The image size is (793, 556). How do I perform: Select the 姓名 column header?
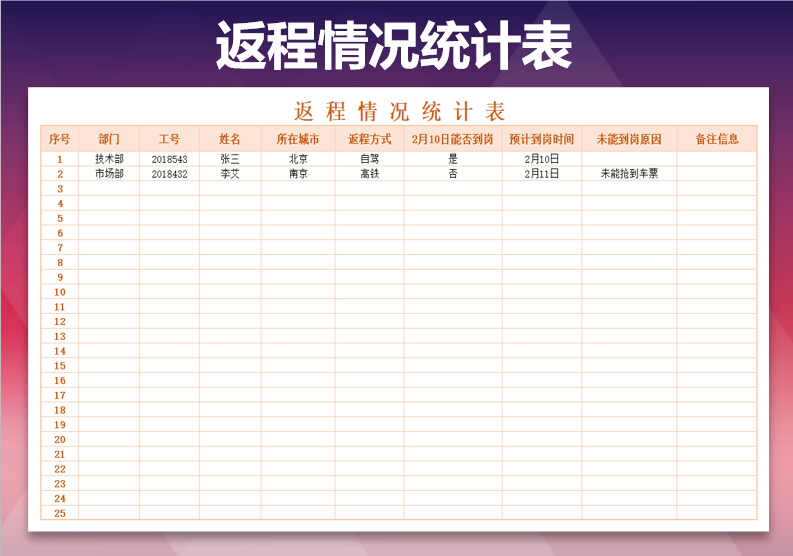[x=230, y=139]
